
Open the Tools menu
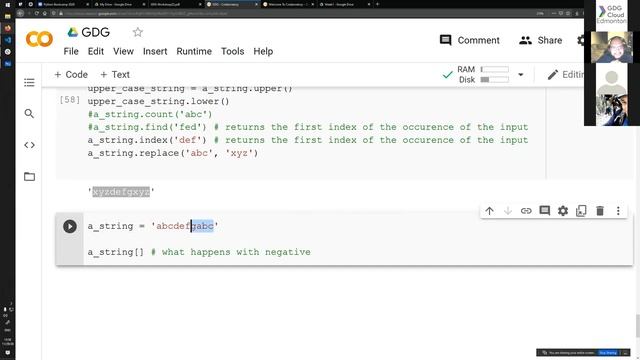(232, 51)
